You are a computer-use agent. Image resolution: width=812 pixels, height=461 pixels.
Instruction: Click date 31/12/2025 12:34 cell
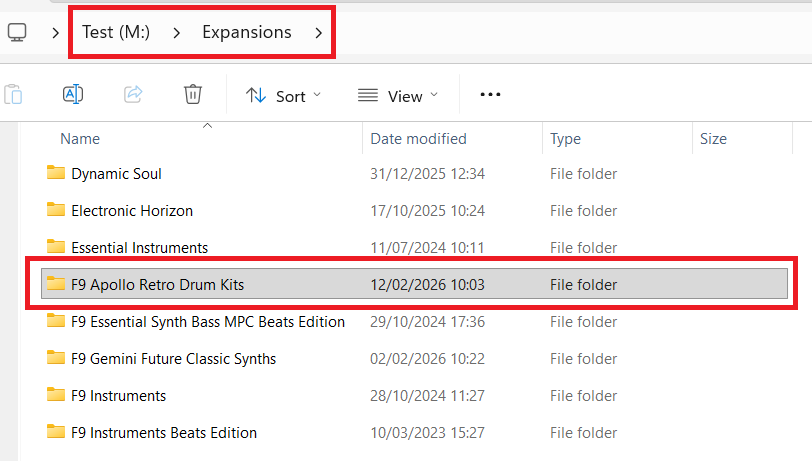[427, 174]
